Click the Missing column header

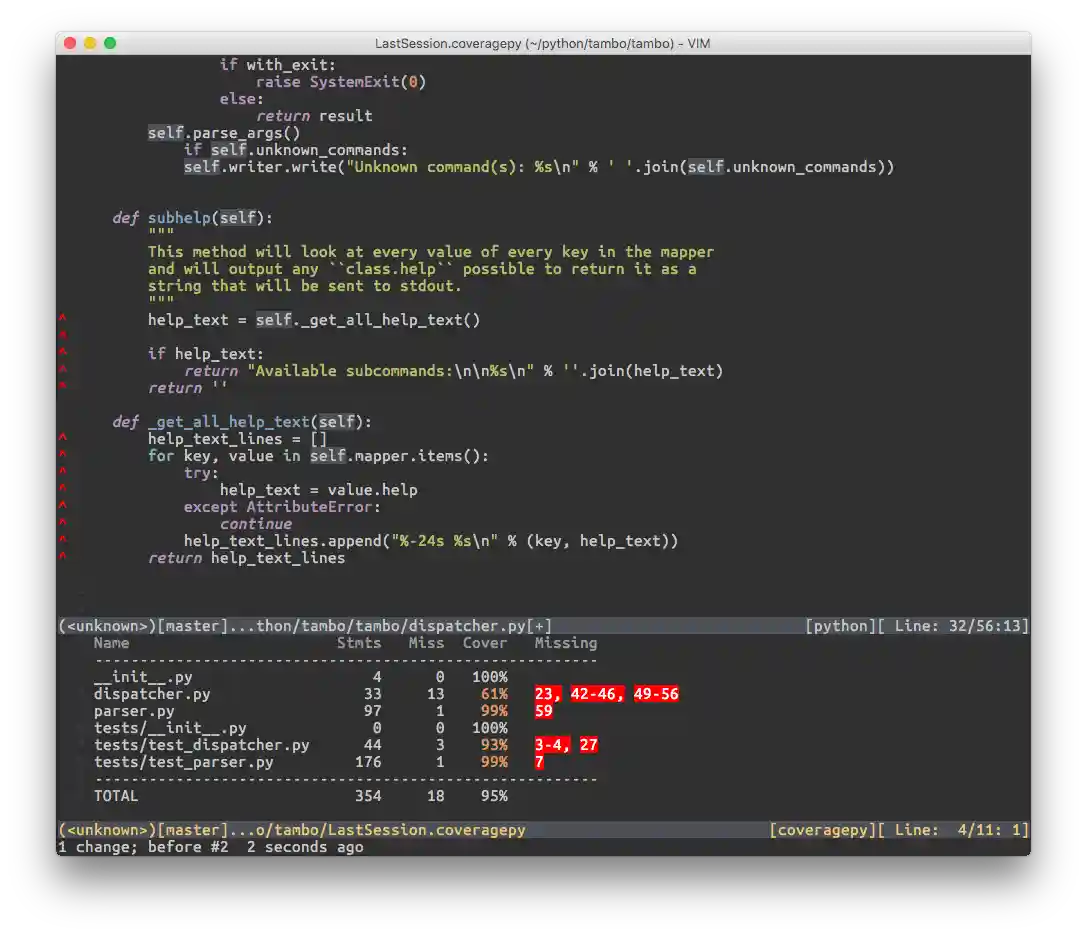click(565, 643)
